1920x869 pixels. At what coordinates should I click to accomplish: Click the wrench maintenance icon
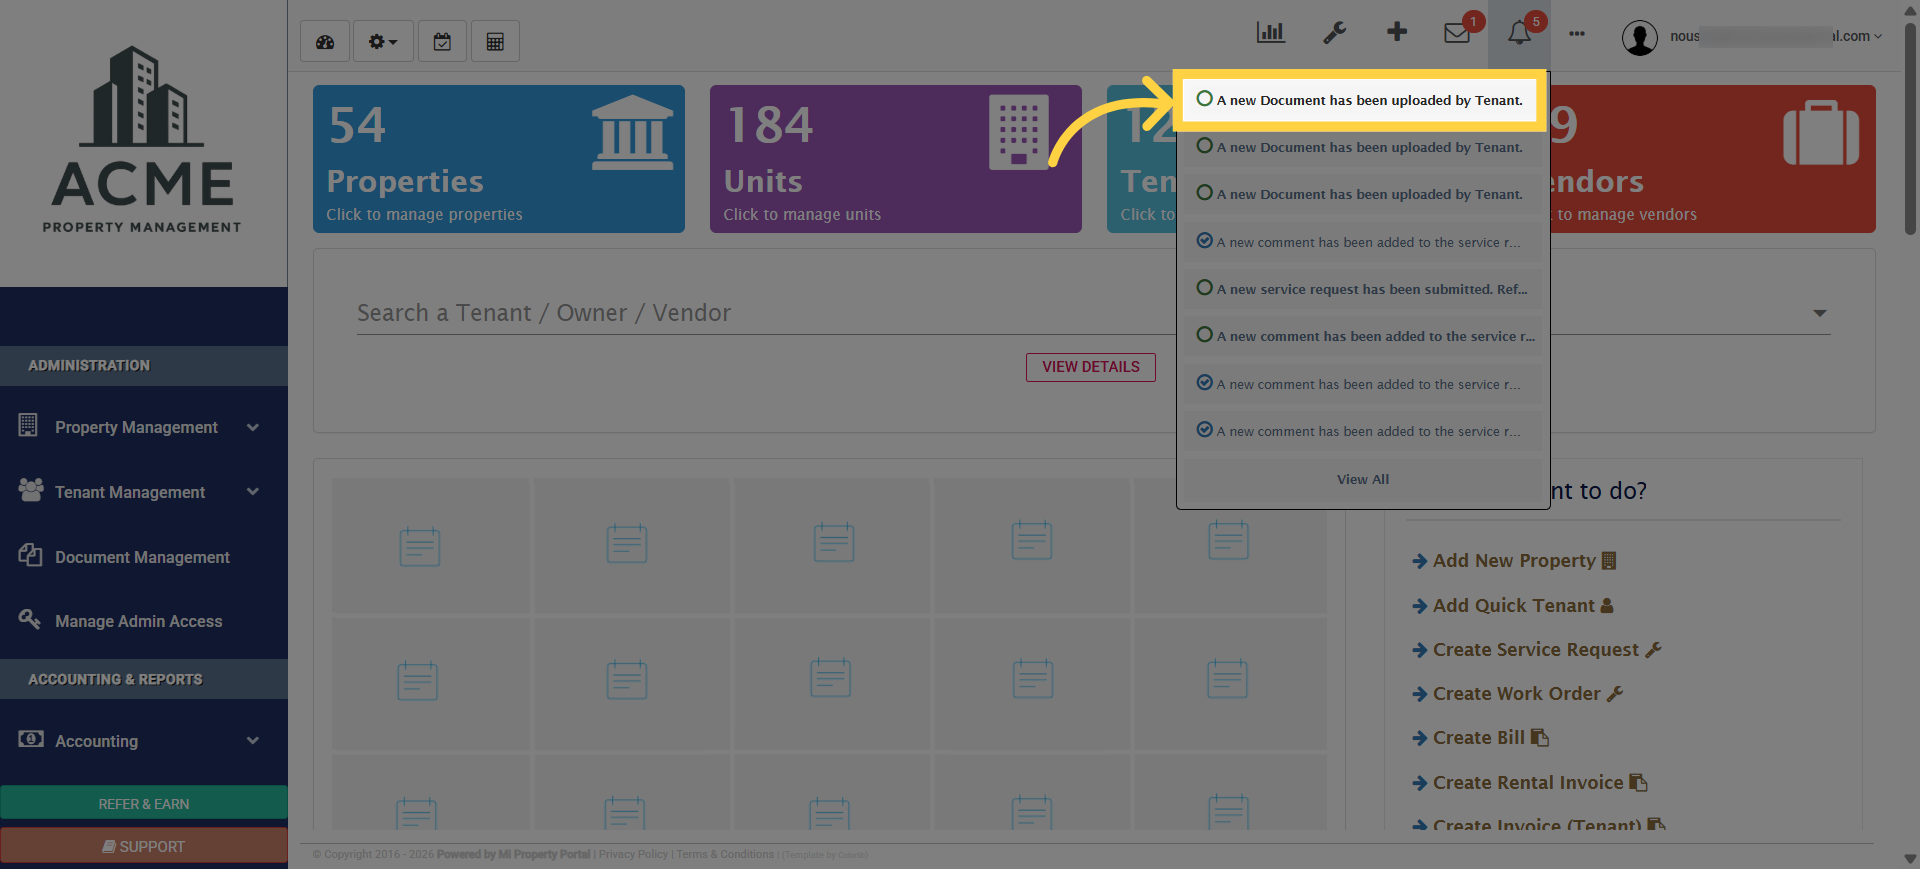coord(1334,33)
